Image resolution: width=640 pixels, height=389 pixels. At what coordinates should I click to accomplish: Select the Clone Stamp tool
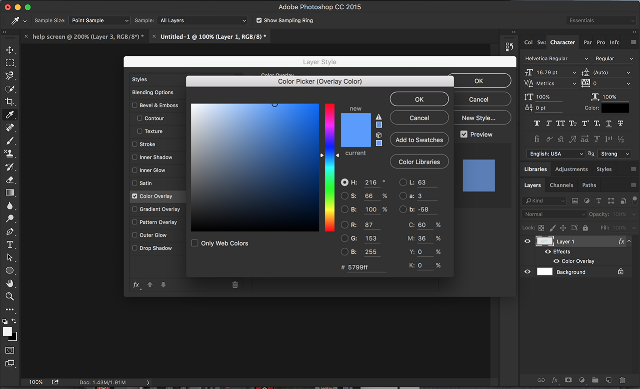click(x=9, y=153)
